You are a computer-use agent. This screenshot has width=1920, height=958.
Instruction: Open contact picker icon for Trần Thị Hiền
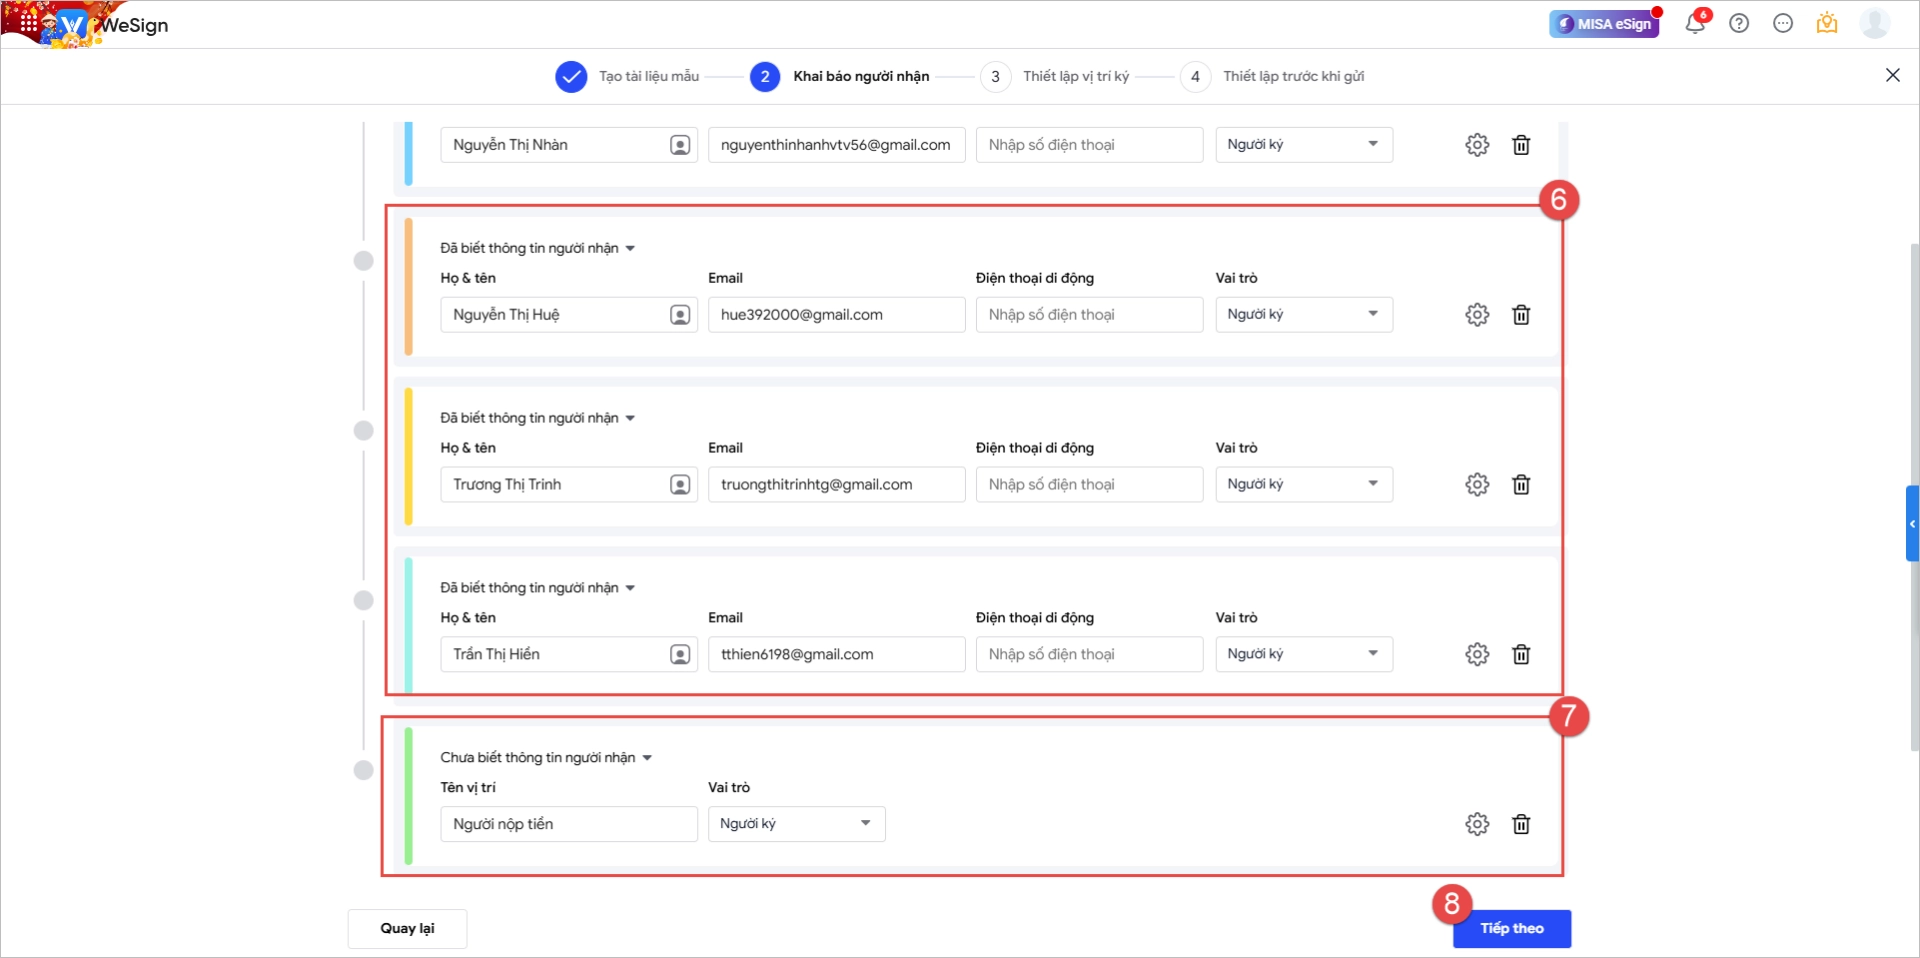tap(680, 655)
